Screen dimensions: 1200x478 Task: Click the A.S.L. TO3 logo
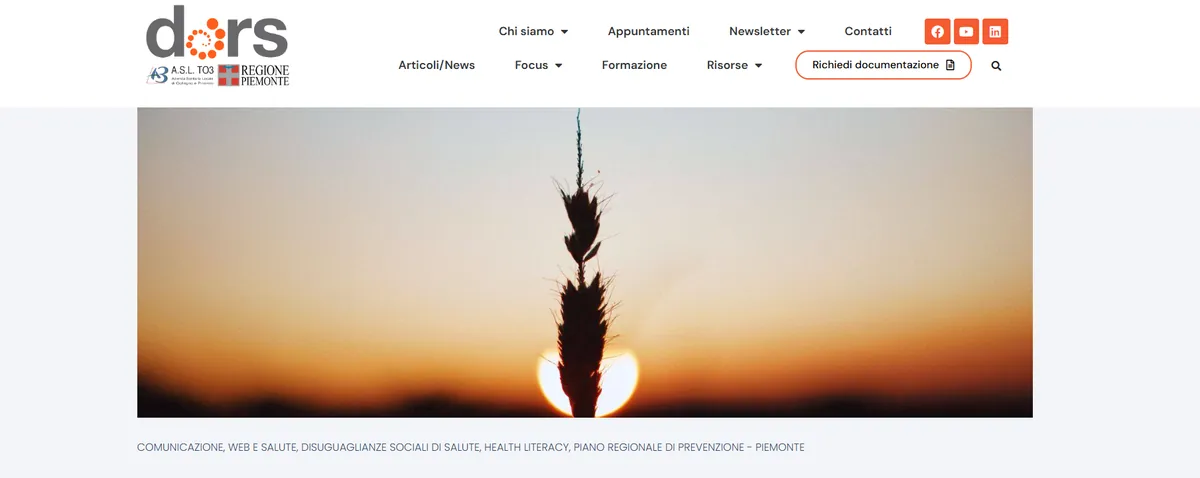pos(180,75)
